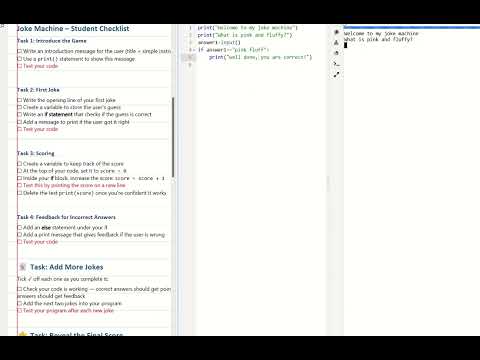Collapse the 'if answer1' code block fold arrow
The image size is (480, 360).
point(194,50)
